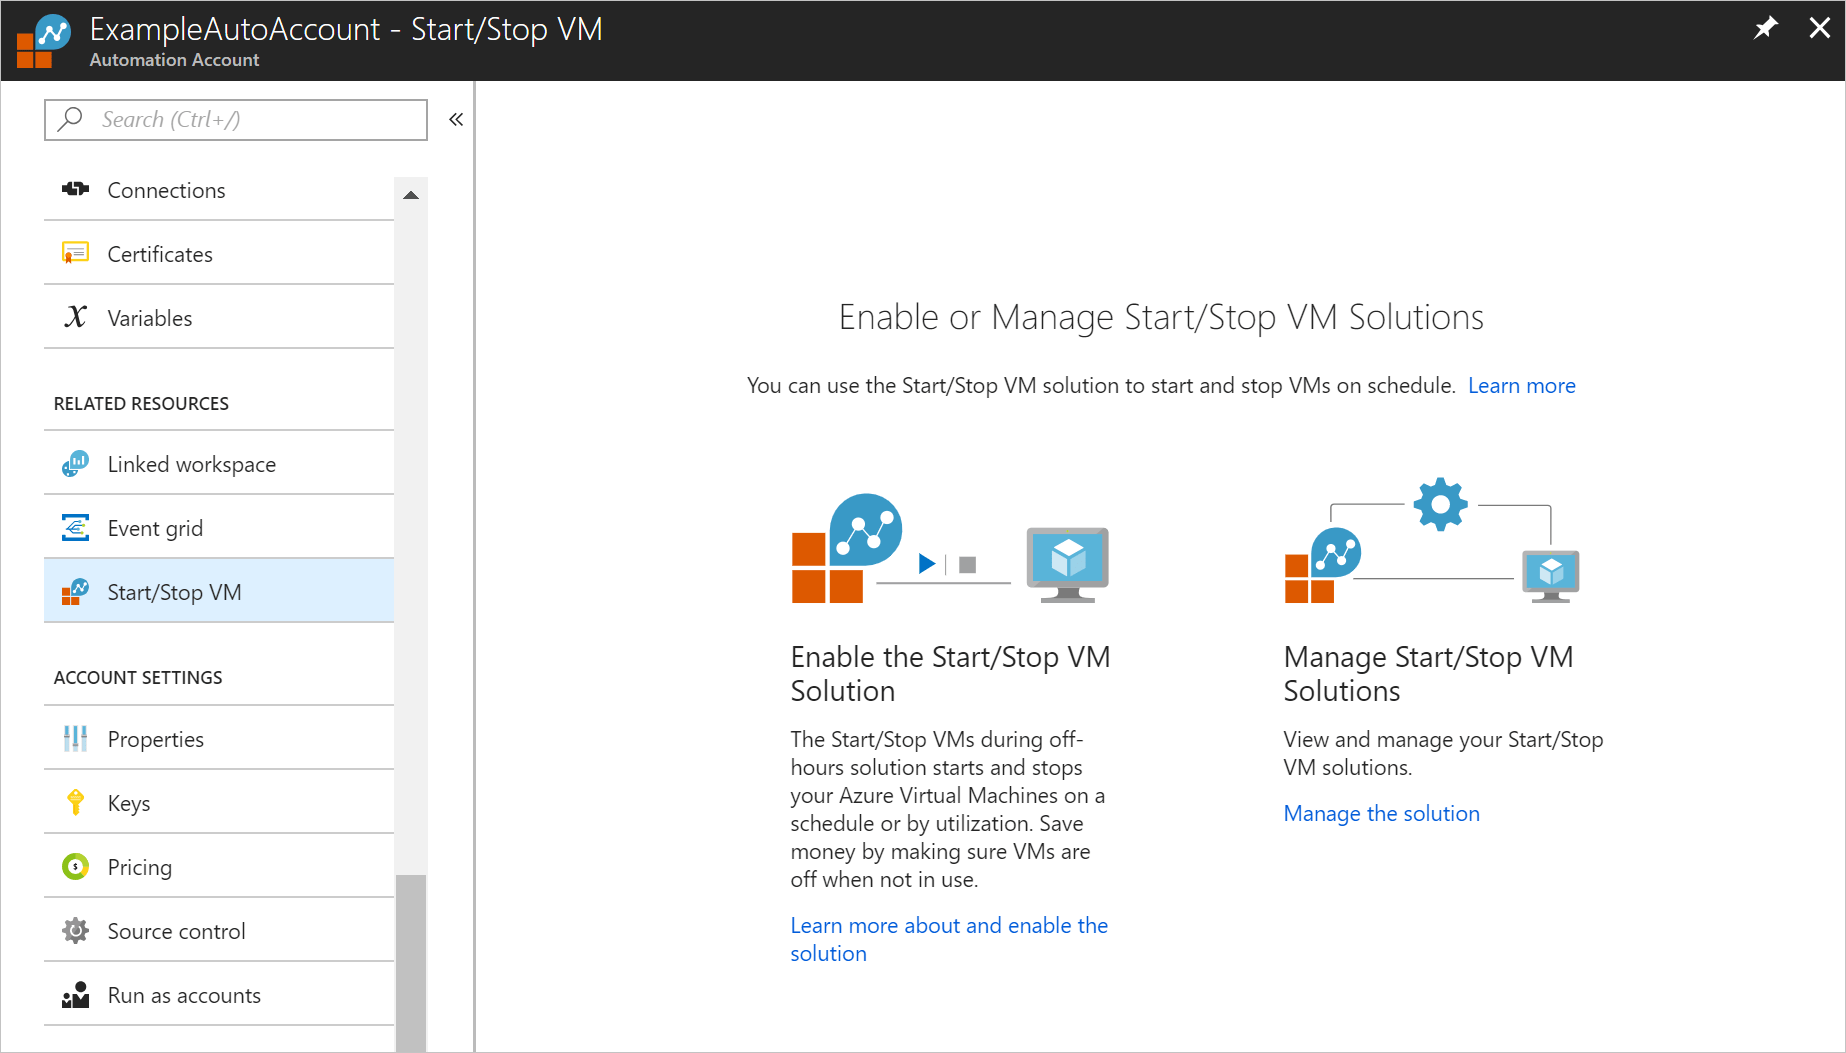Click the Enable or Manage Start/Stop VM Solutions title
This screenshot has width=1846, height=1053.
pyautogui.click(x=1161, y=317)
